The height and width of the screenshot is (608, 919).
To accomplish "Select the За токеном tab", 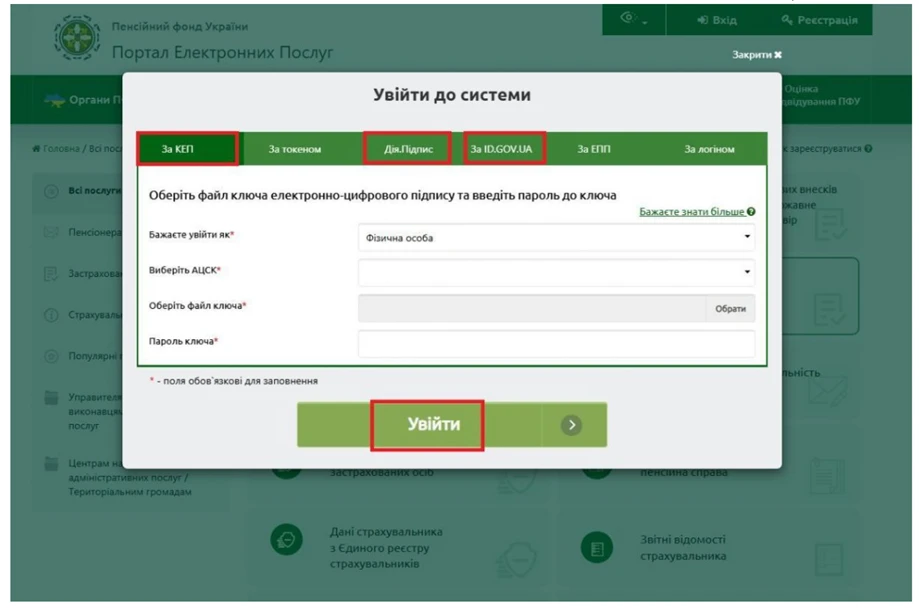I will point(295,149).
